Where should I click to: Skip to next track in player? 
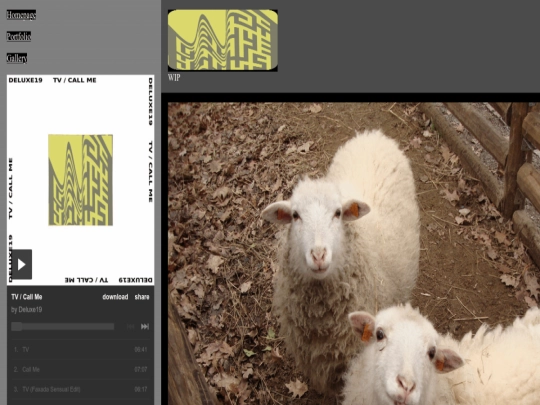tap(145, 326)
